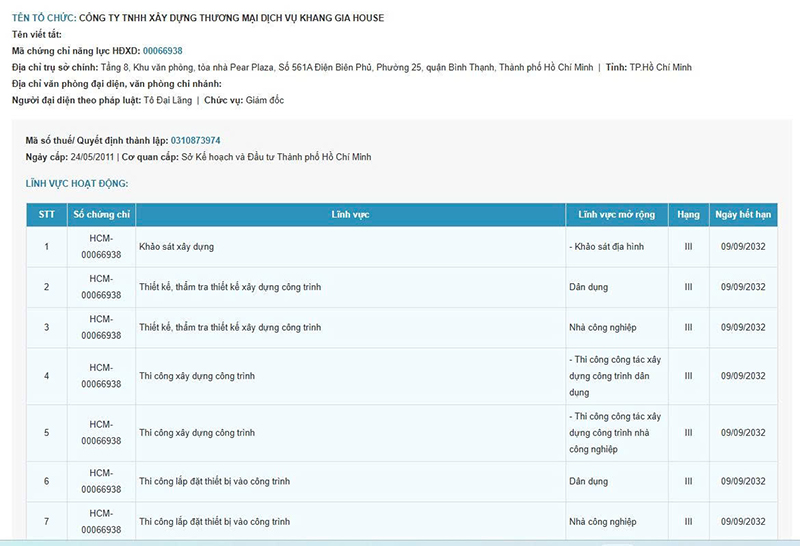Select legal representative name Tô Đại Lãng
800x546 pixels.
click(168, 100)
